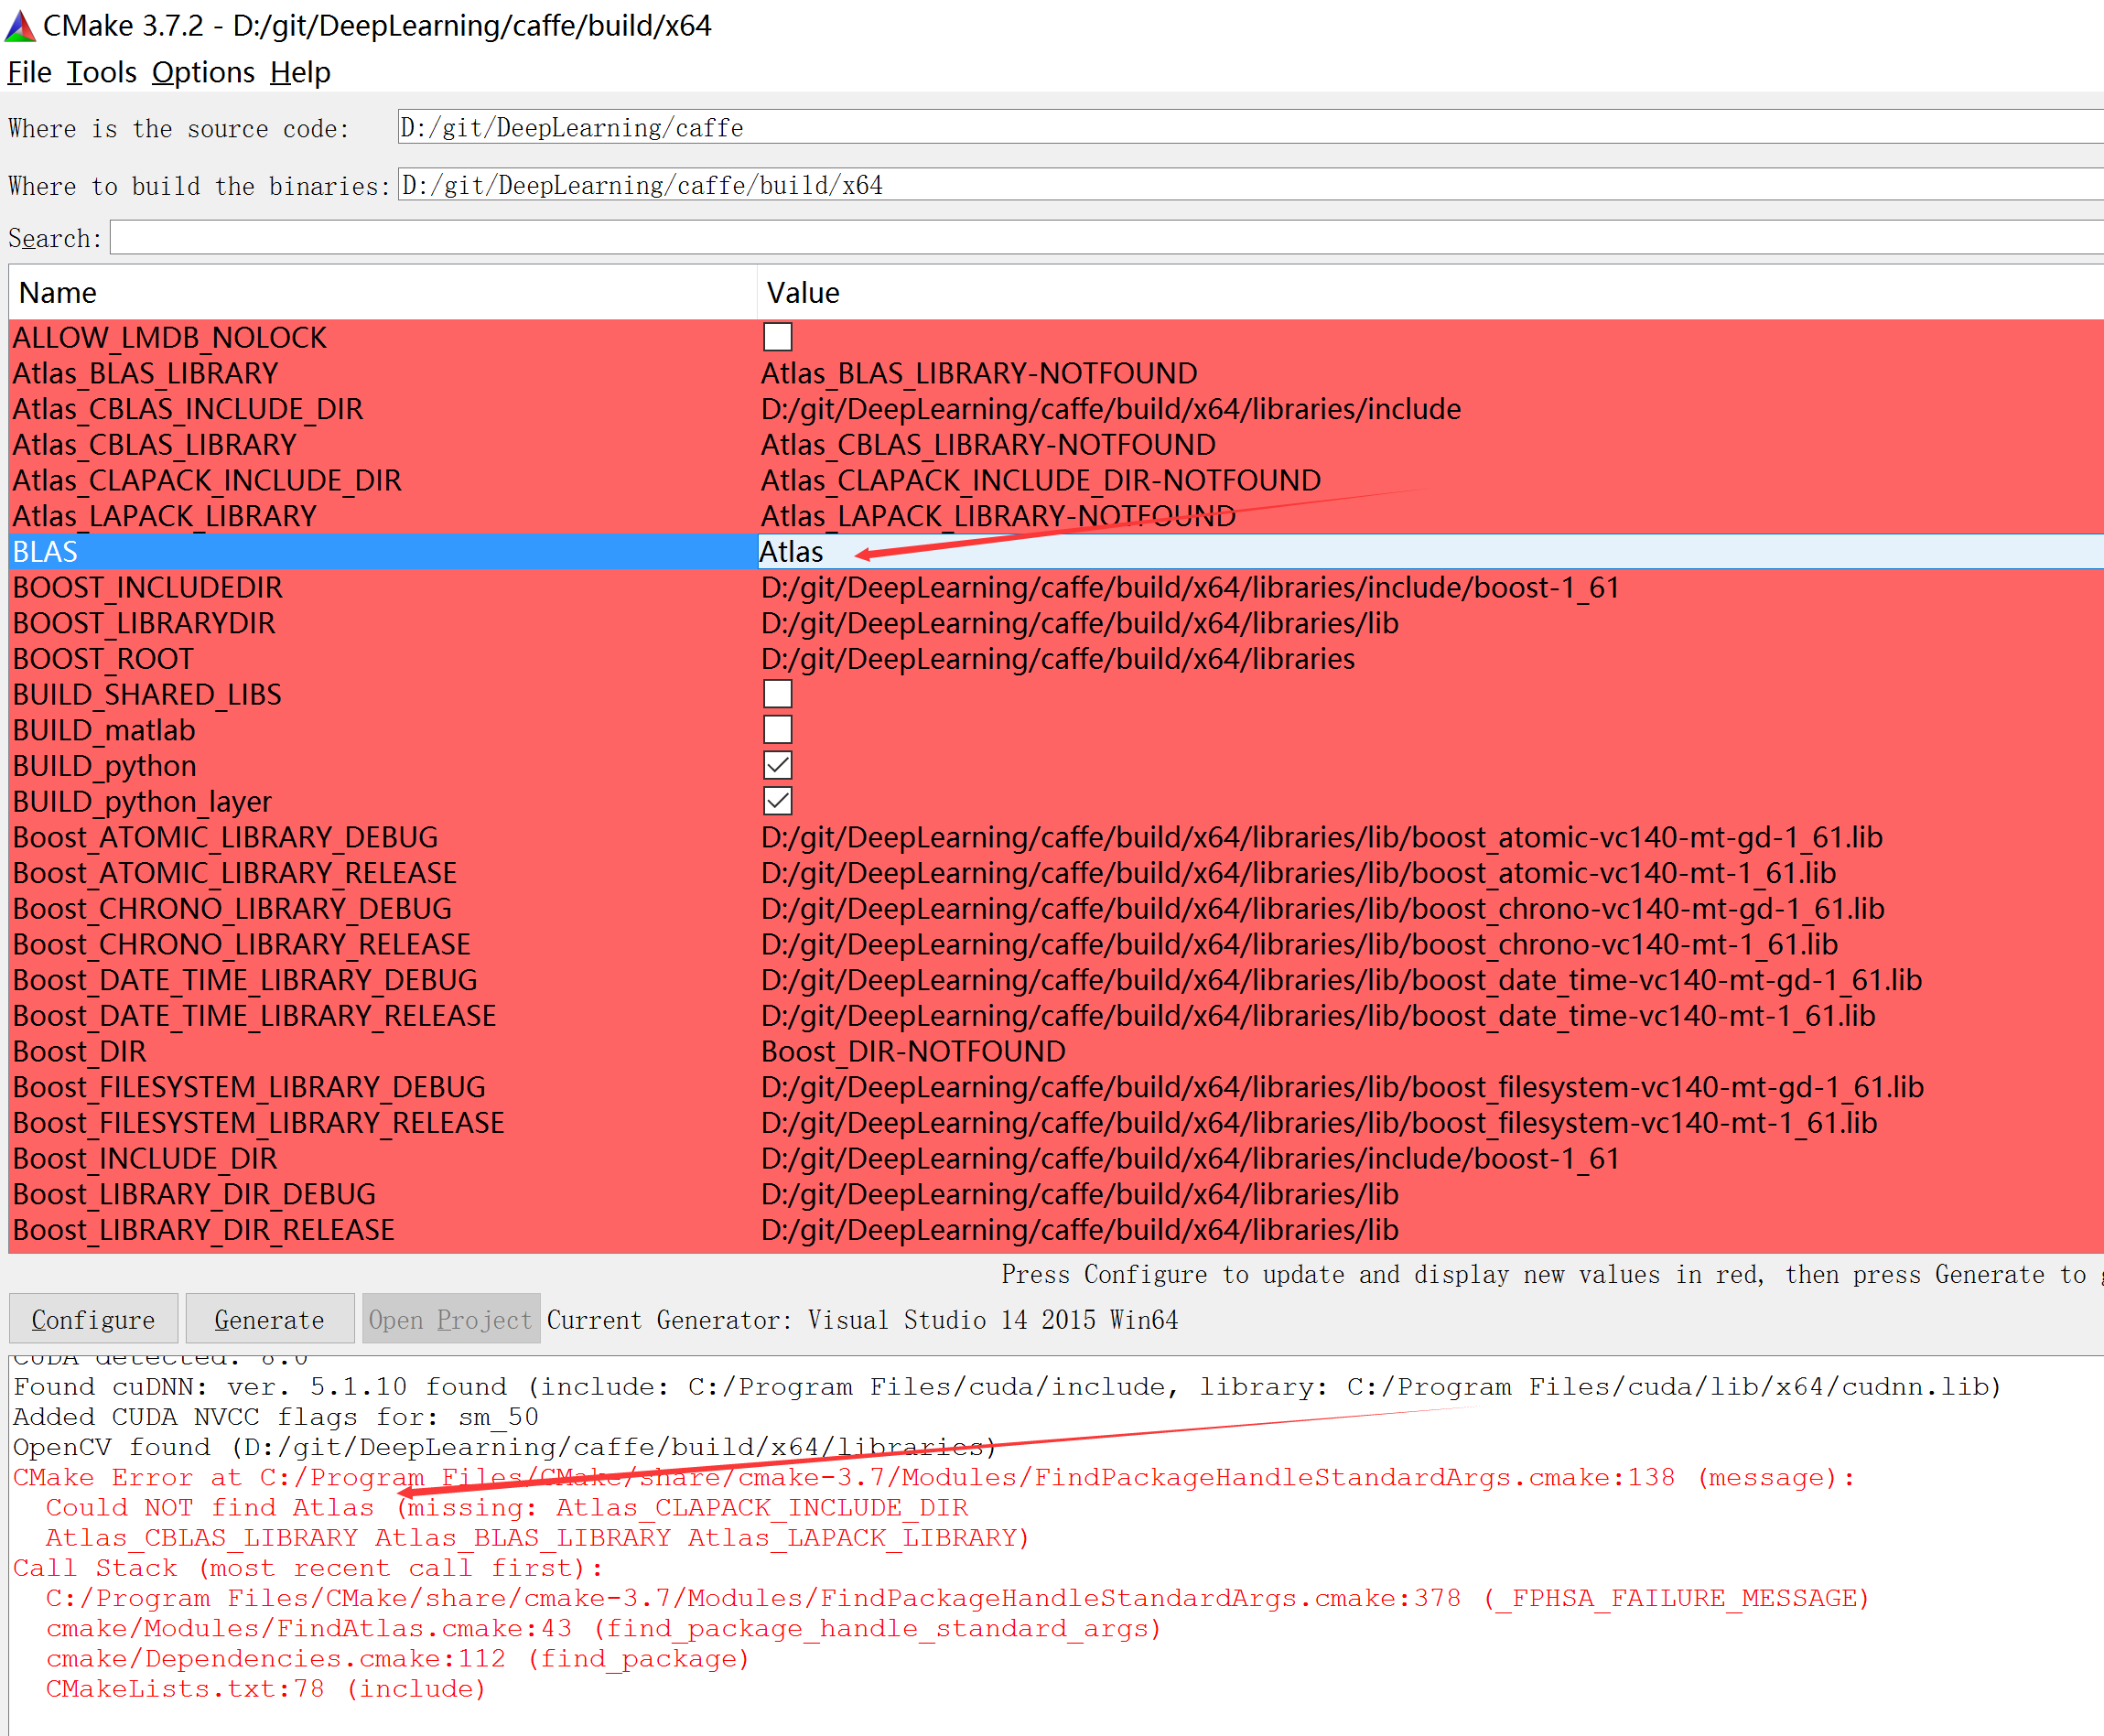Select the Boost_ATOMIC_LIBRARY_DEBUG name cell

pos(382,837)
